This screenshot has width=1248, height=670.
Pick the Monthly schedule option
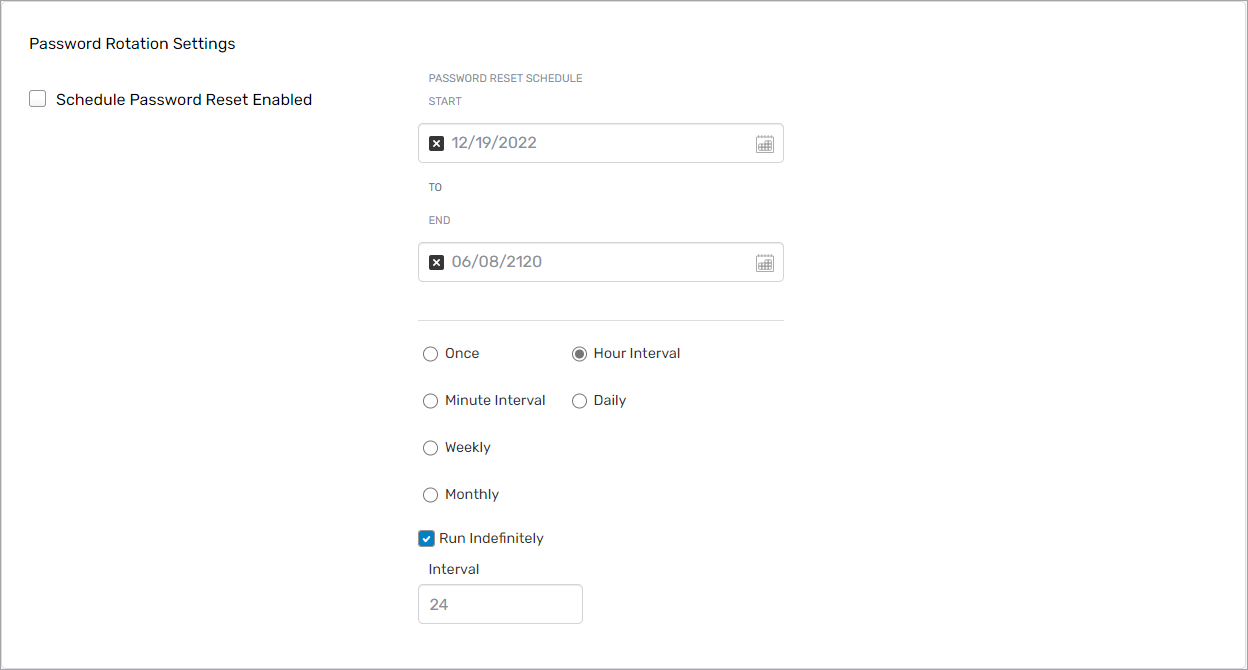[x=431, y=495]
